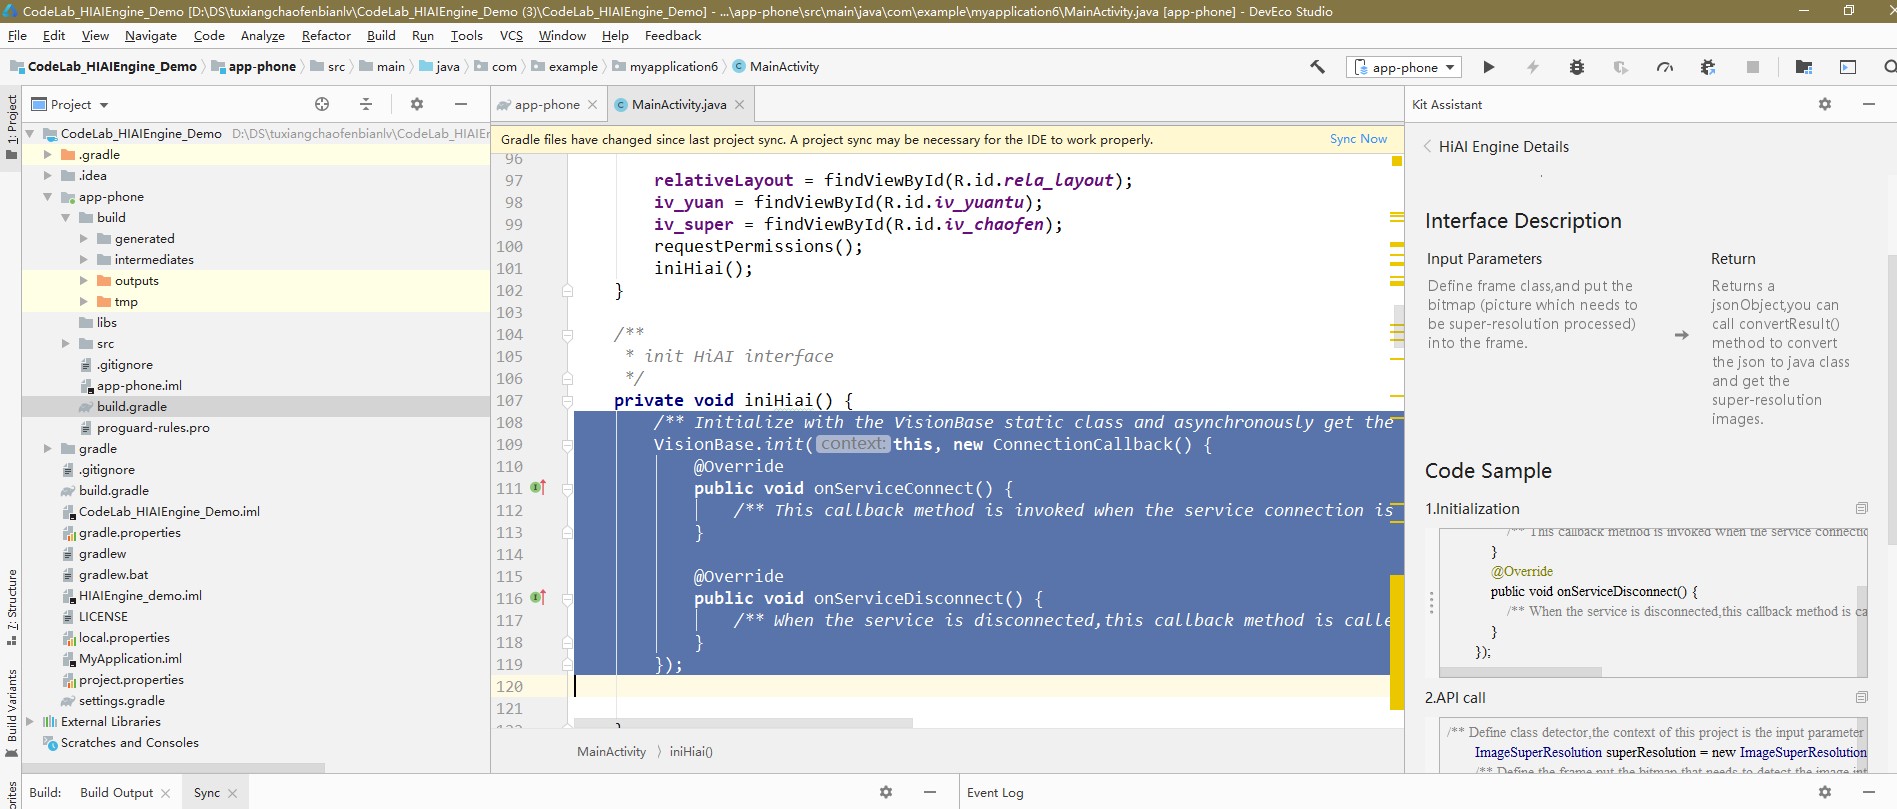The height and width of the screenshot is (809, 1897).
Task: Hide the Project panel with minus icon
Action: click(x=461, y=104)
